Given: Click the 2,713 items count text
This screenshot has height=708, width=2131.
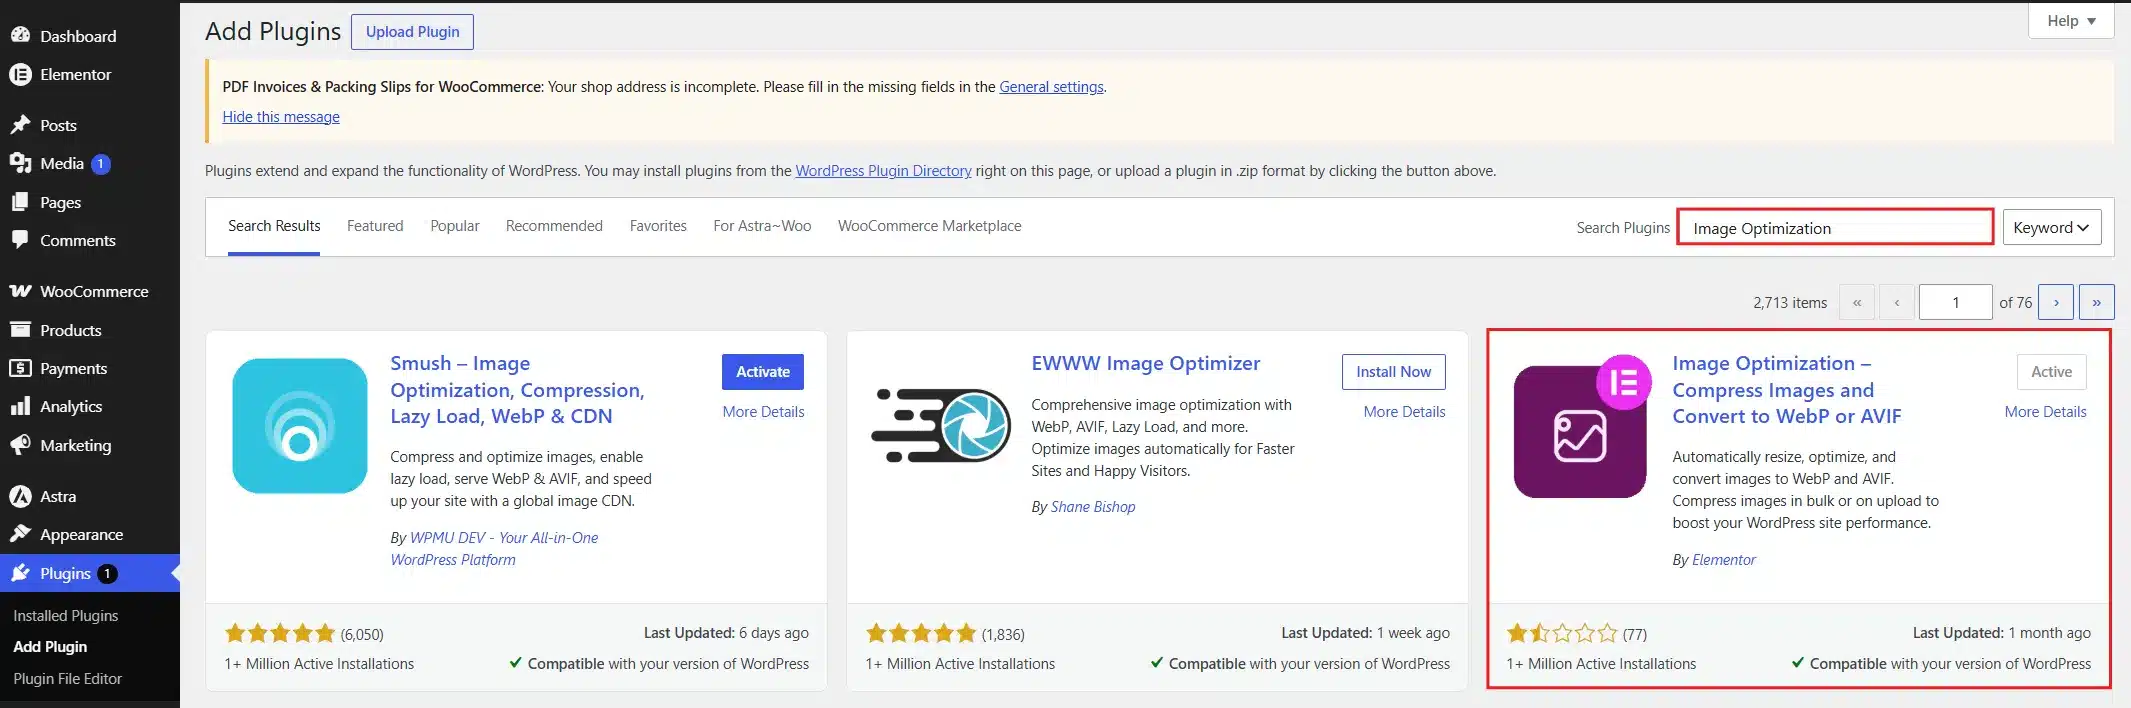Looking at the screenshot, I should click(1790, 303).
